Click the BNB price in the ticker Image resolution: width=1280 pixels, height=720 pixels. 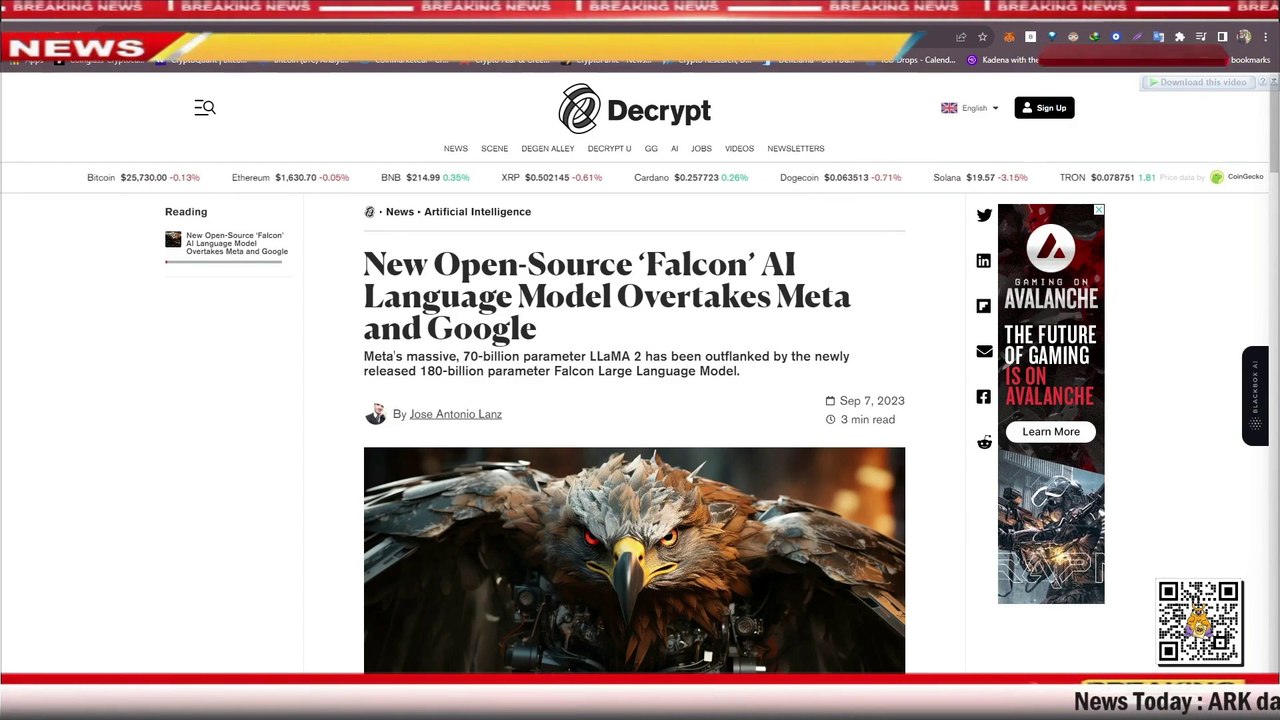(x=425, y=178)
